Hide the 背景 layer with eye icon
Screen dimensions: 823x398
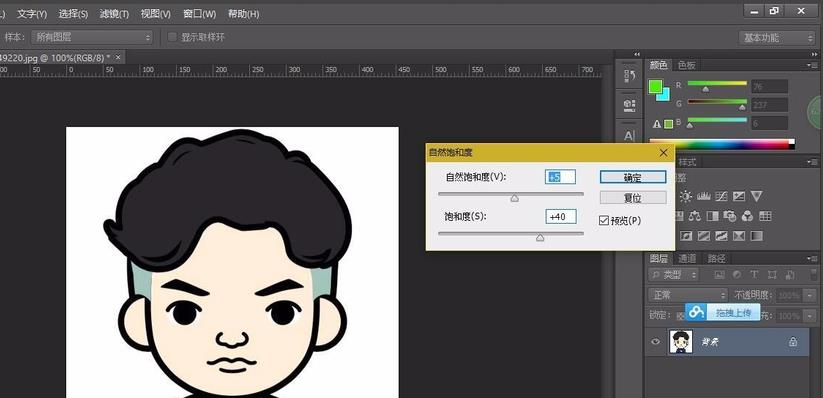[655, 342]
